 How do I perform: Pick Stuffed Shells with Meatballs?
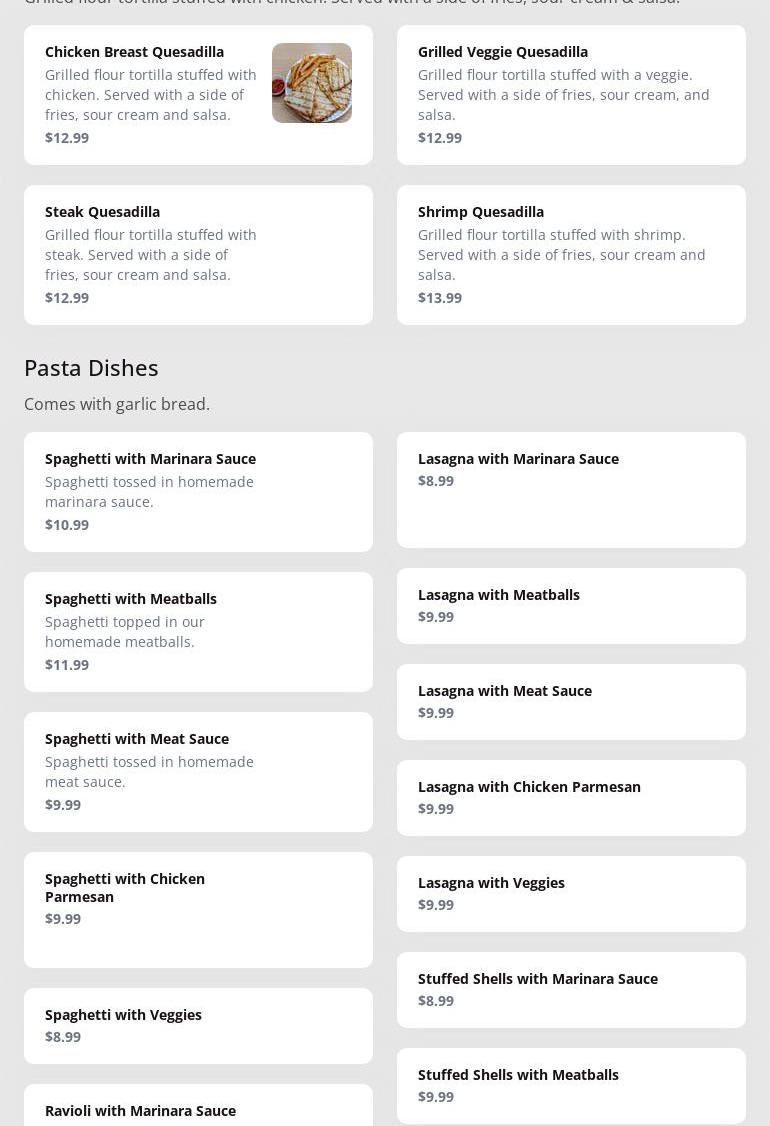click(x=570, y=1085)
